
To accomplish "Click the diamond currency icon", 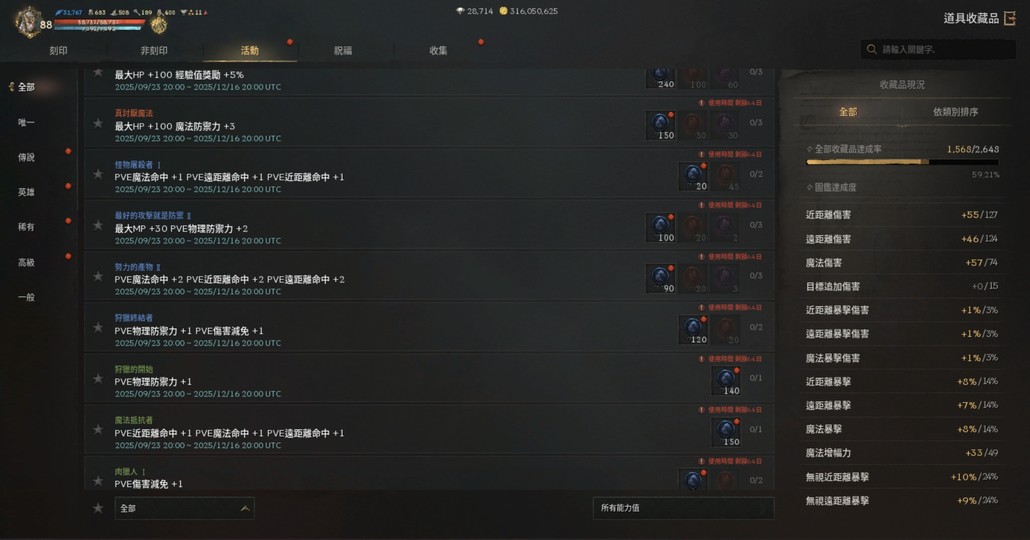I will click(x=460, y=11).
